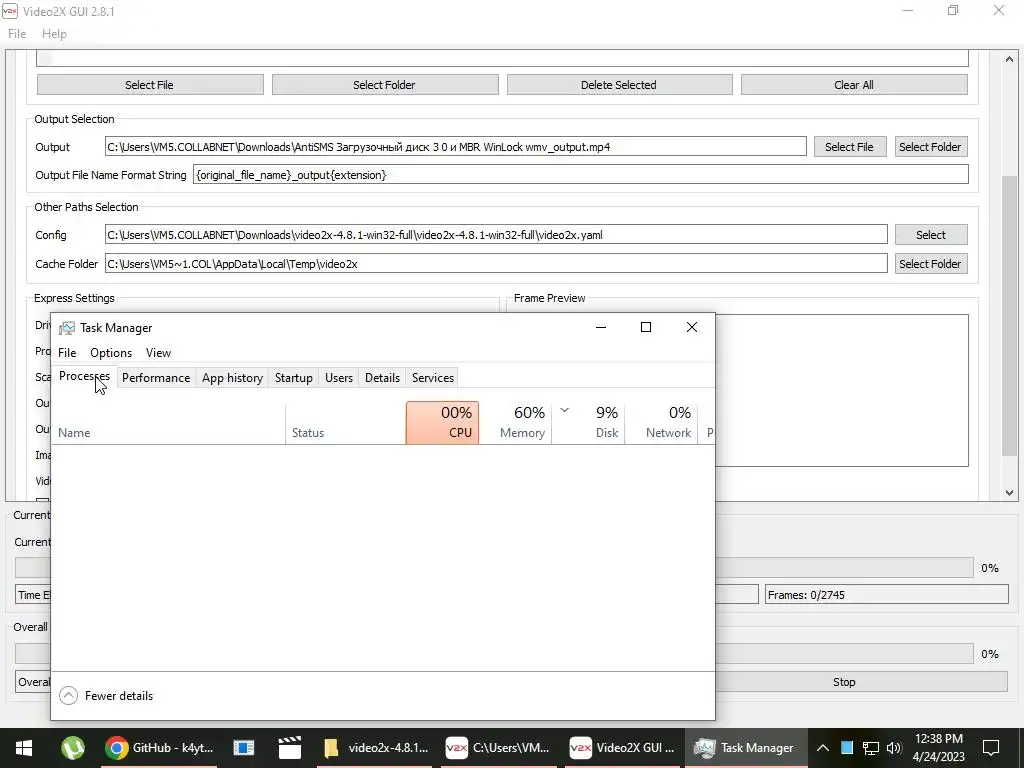Edit the Output path field

tap(455, 147)
